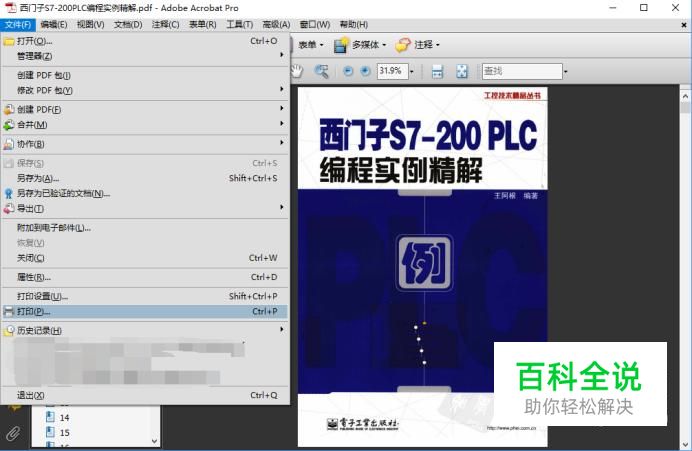
Task: Open the zoom percentage dropdown arrow
Action: 412,71
